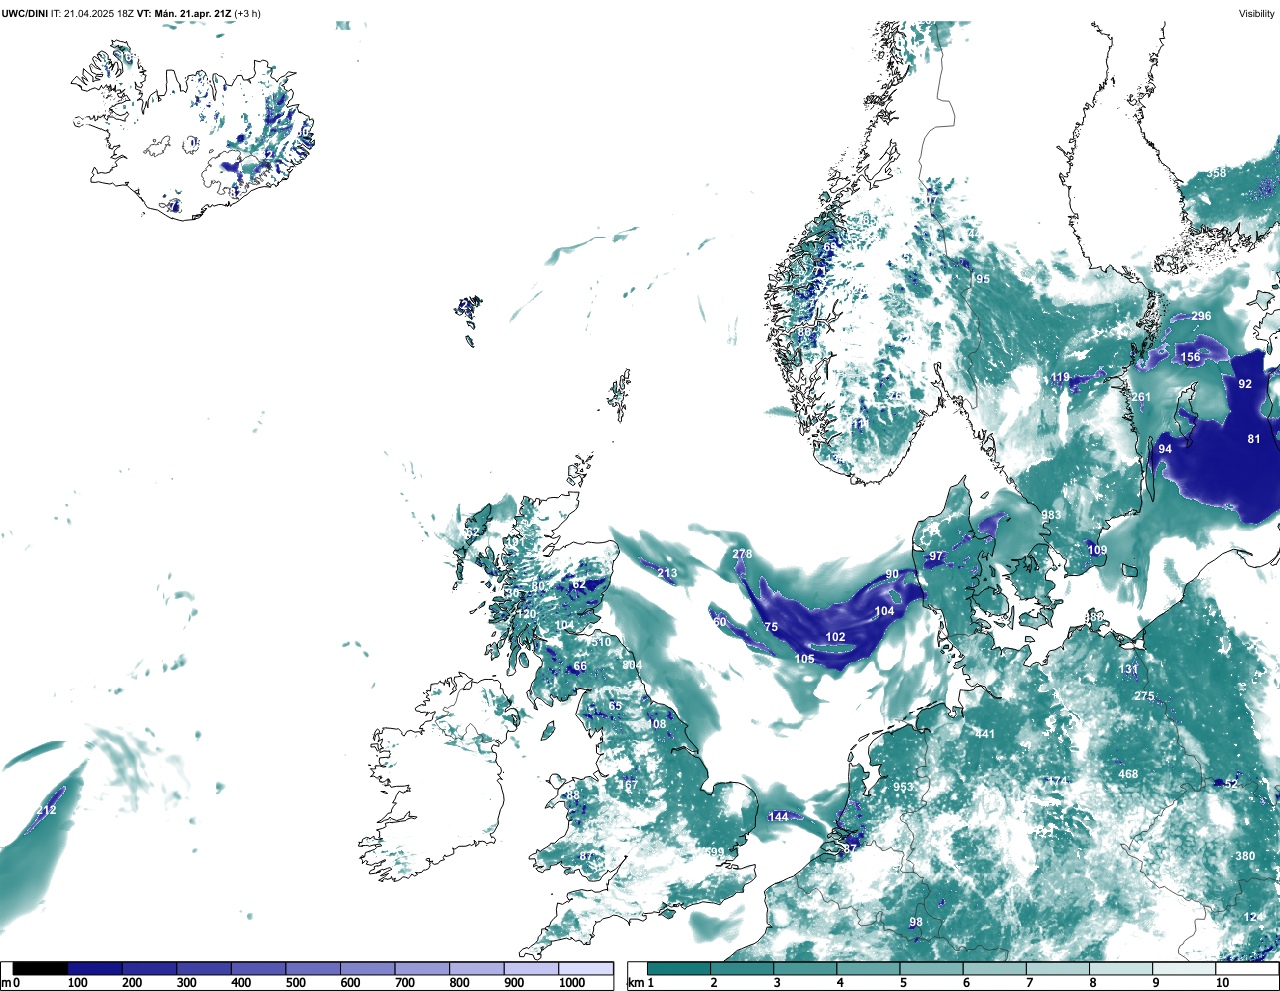Click the 'UWC/DINI' model label
Image resolution: width=1280 pixels, height=991 pixels.
click(x=24, y=14)
